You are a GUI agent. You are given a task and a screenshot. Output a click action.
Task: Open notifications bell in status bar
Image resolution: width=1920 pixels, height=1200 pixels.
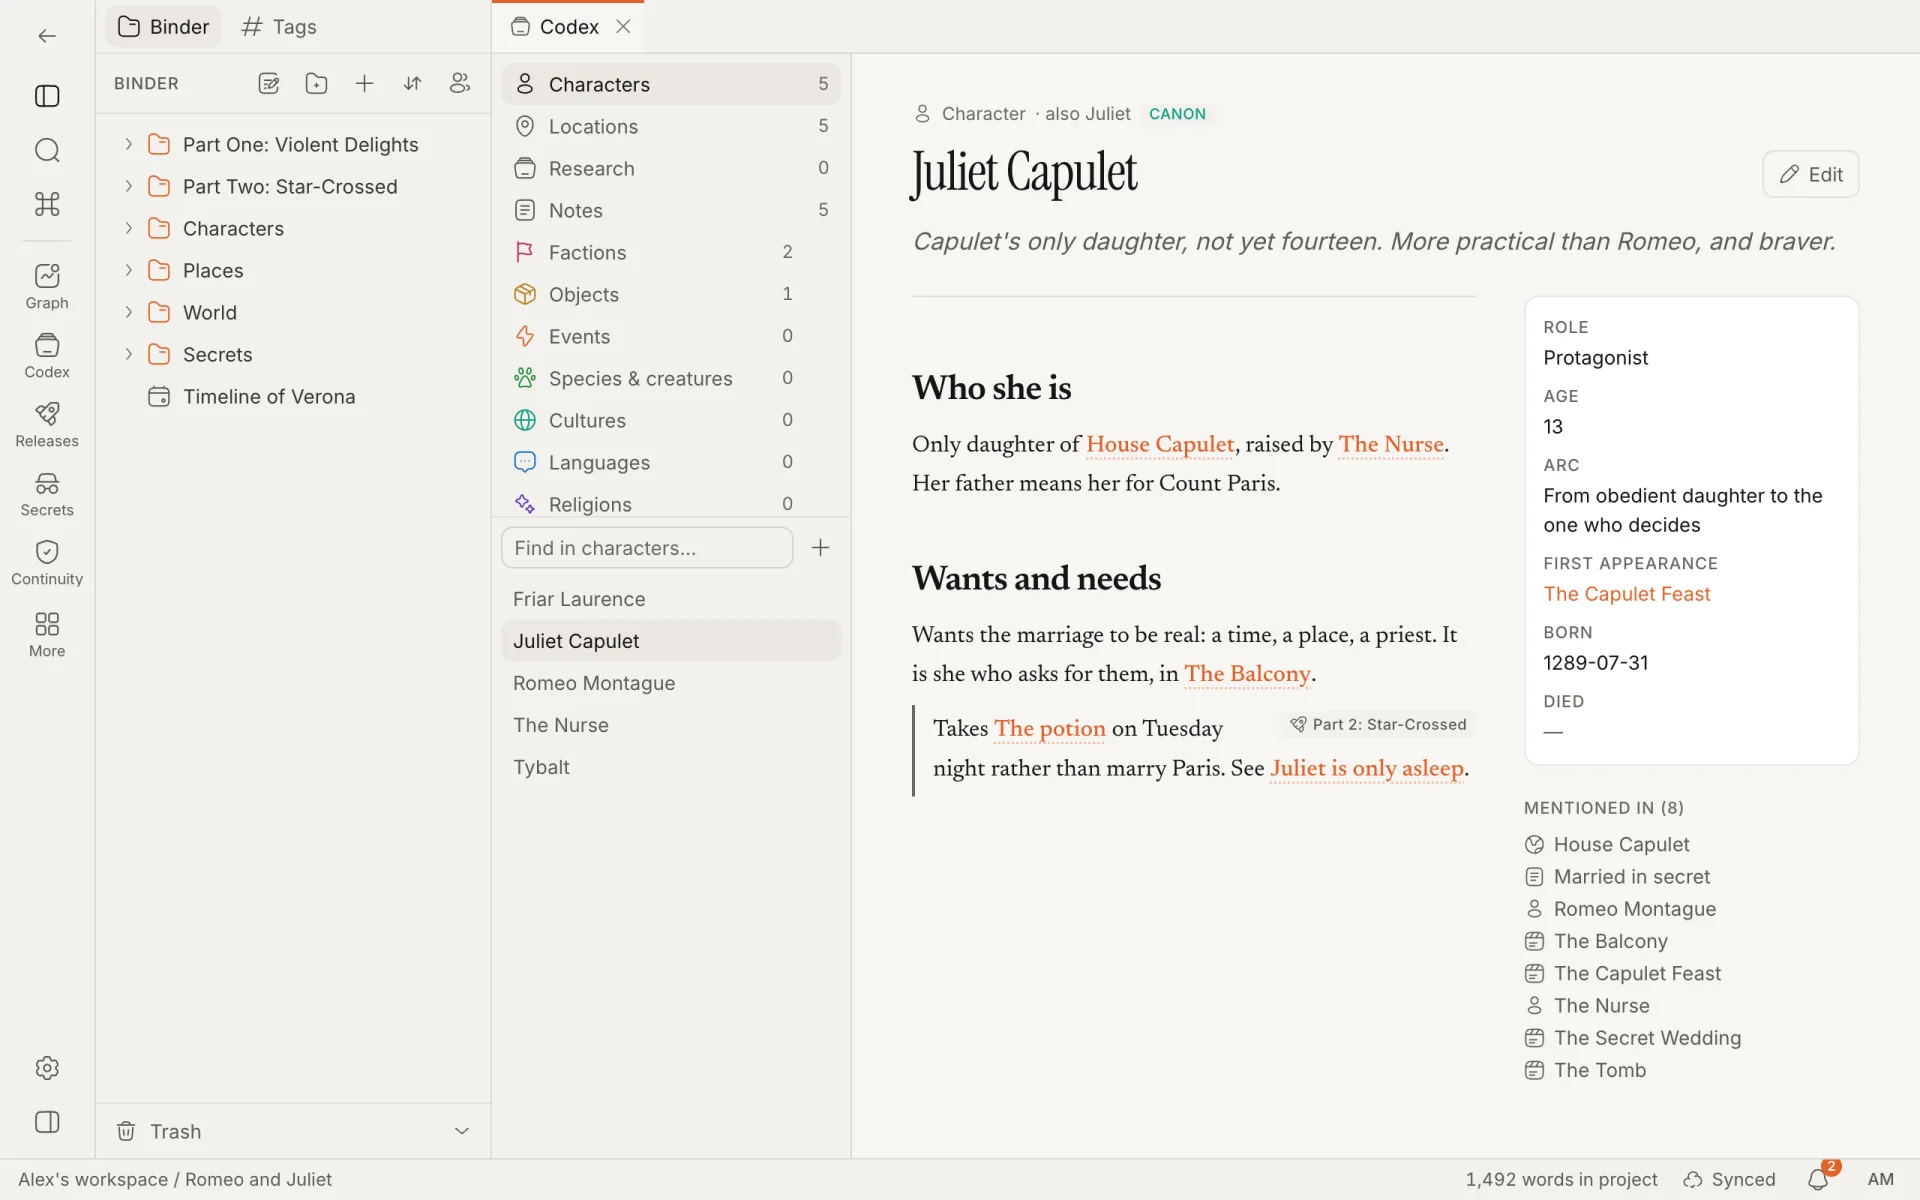[1818, 1180]
